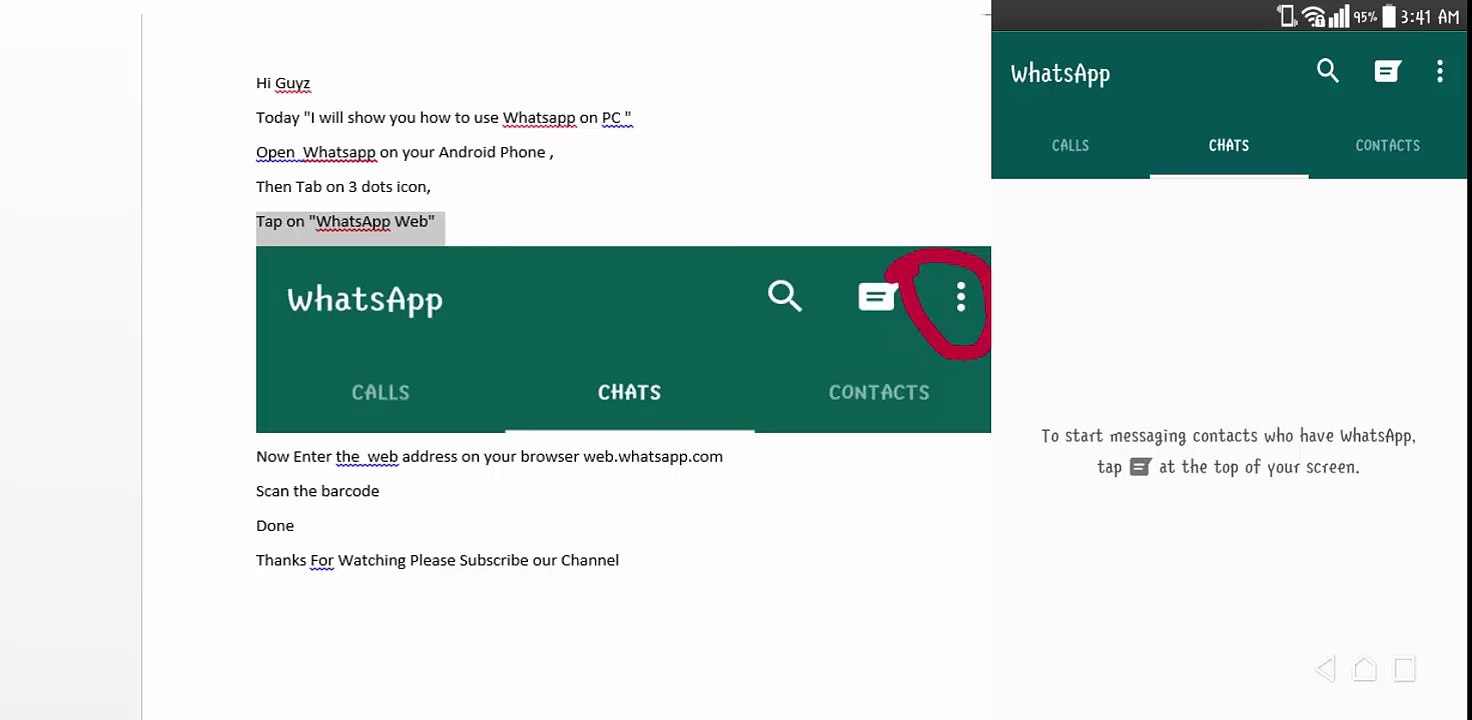Image resolution: width=1472 pixels, height=720 pixels.
Task: Click the line starting "Today "I will show you"
Action: [x=443, y=118]
